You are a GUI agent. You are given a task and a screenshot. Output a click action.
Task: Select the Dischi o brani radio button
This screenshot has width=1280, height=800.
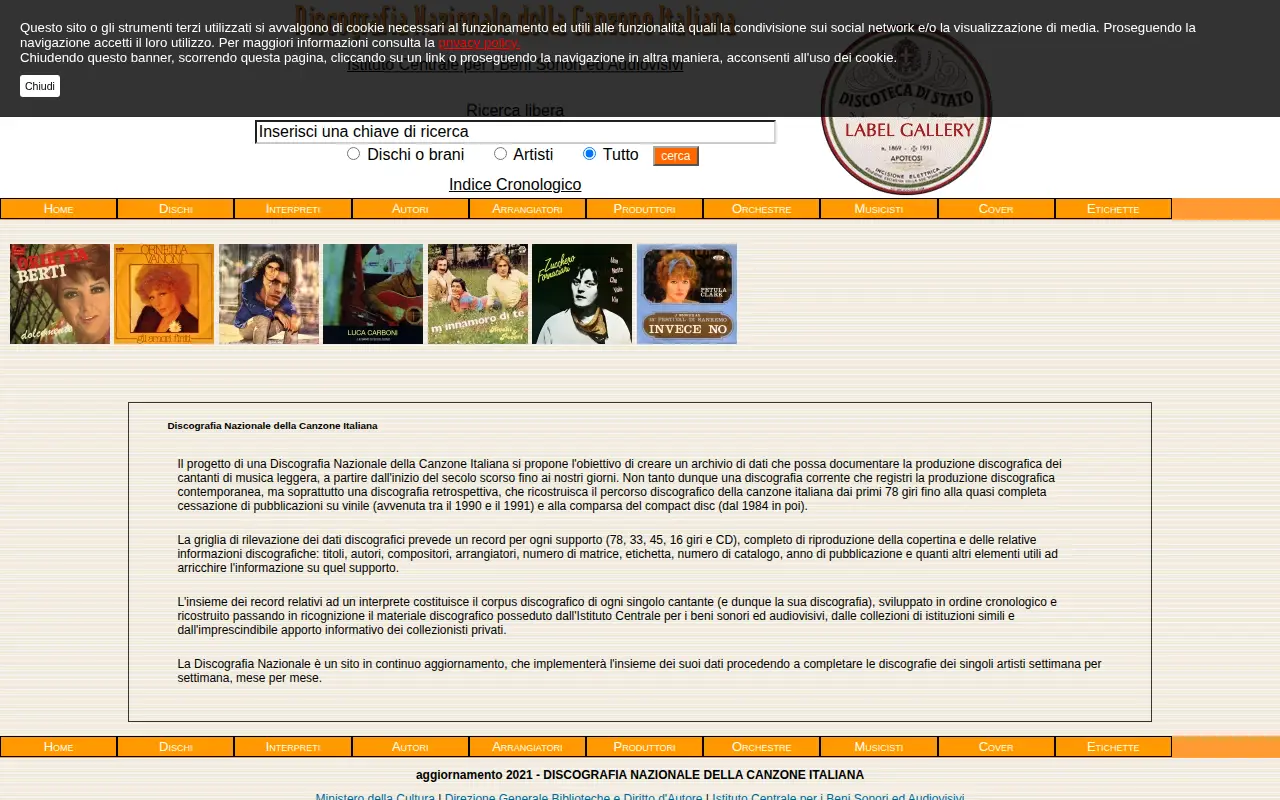pos(353,153)
